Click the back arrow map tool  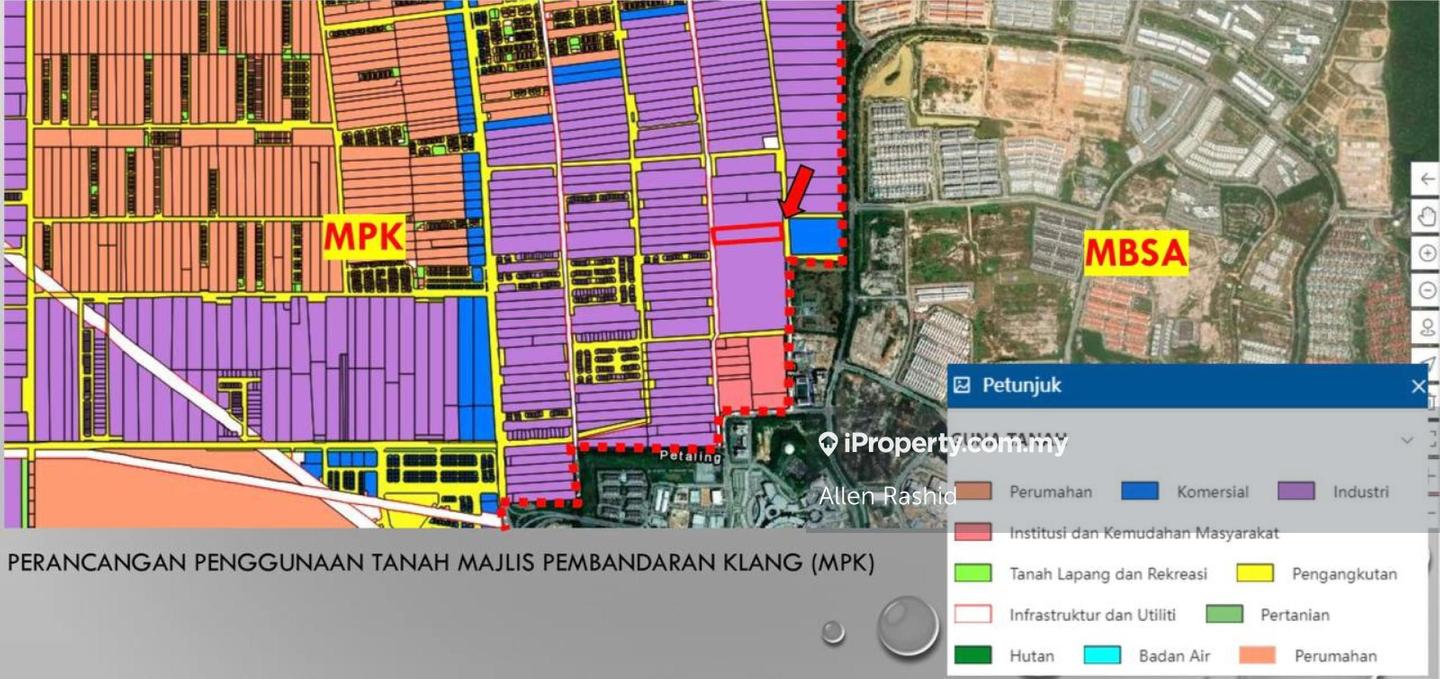click(x=1427, y=180)
